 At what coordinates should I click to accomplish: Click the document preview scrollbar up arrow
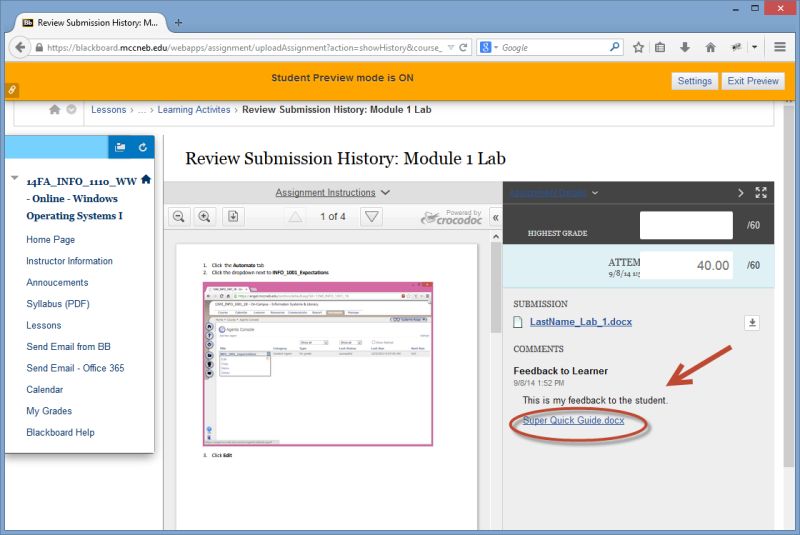[495, 237]
